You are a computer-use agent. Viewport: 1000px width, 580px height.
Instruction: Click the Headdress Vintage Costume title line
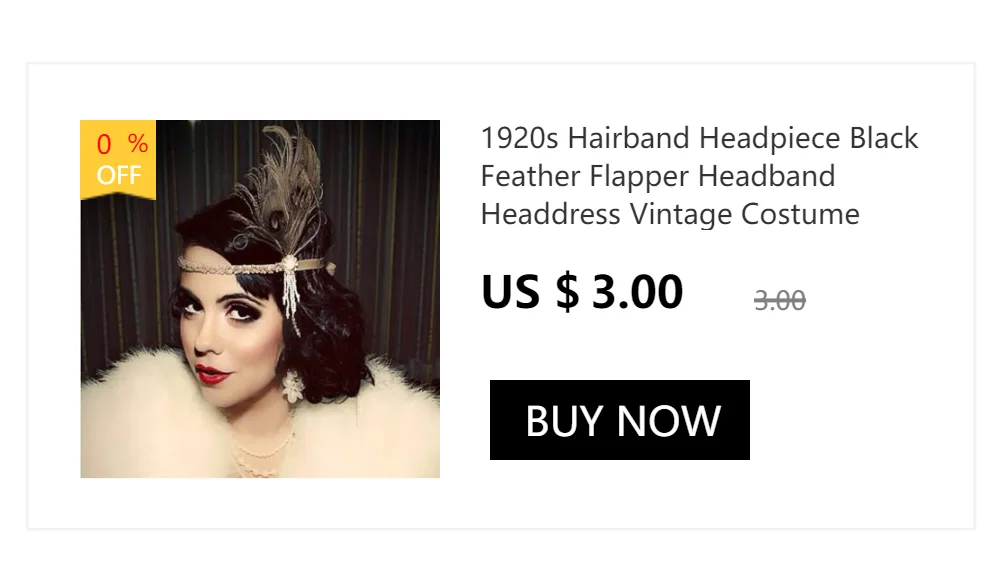click(670, 214)
